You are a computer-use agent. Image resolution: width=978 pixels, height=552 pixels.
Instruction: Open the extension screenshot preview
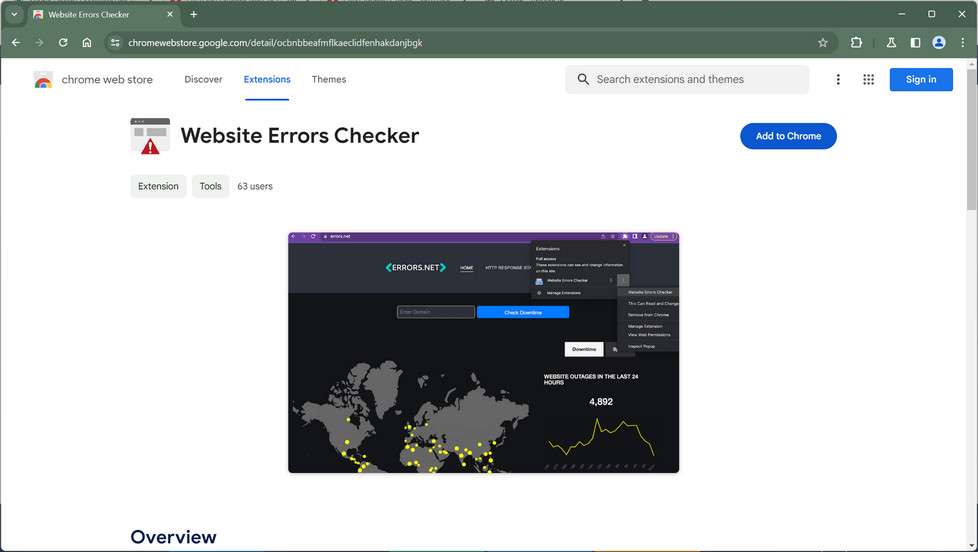(483, 352)
